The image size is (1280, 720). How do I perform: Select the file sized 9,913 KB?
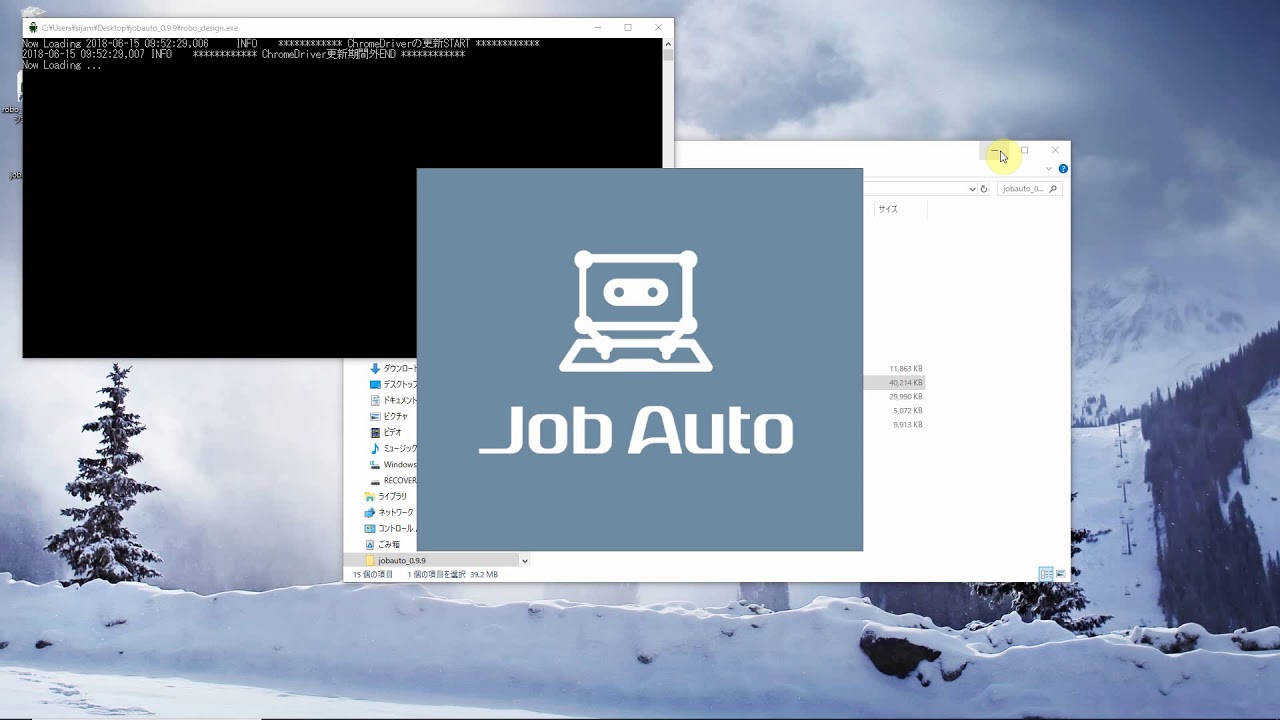click(907, 425)
